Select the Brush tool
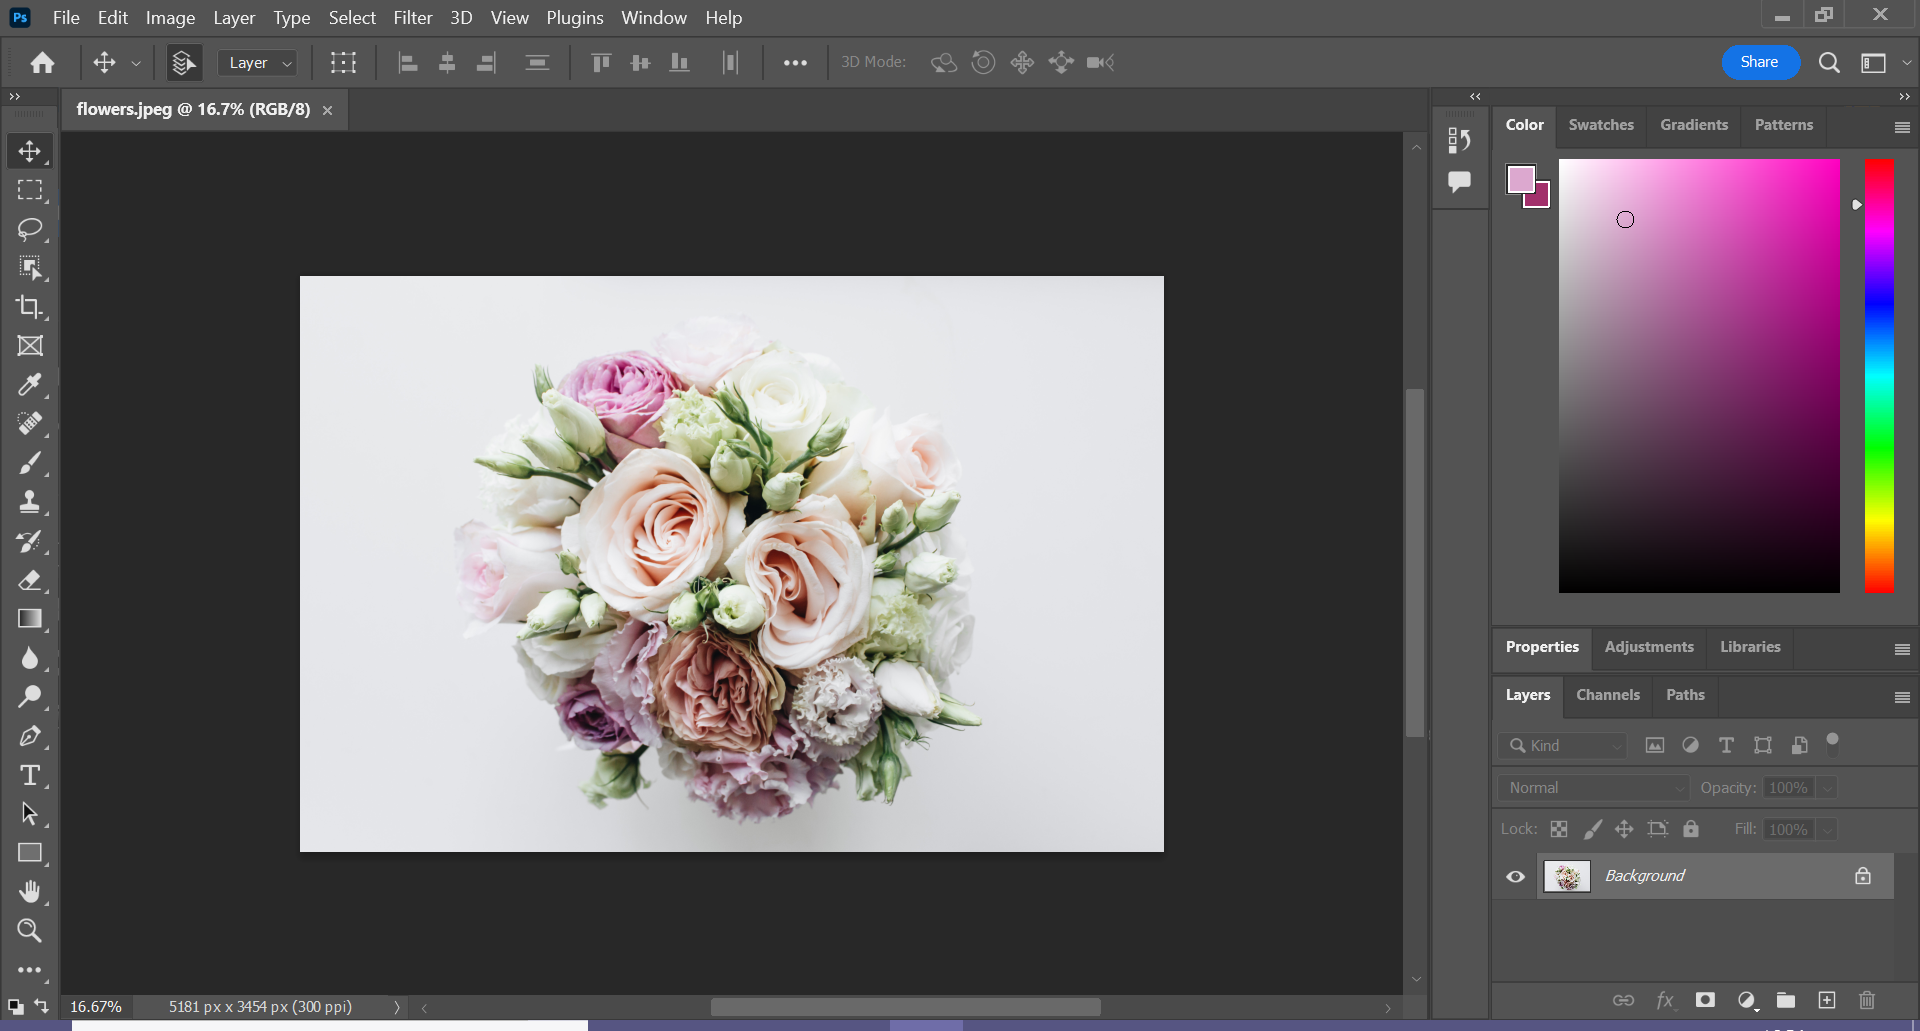 click(x=30, y=463)
